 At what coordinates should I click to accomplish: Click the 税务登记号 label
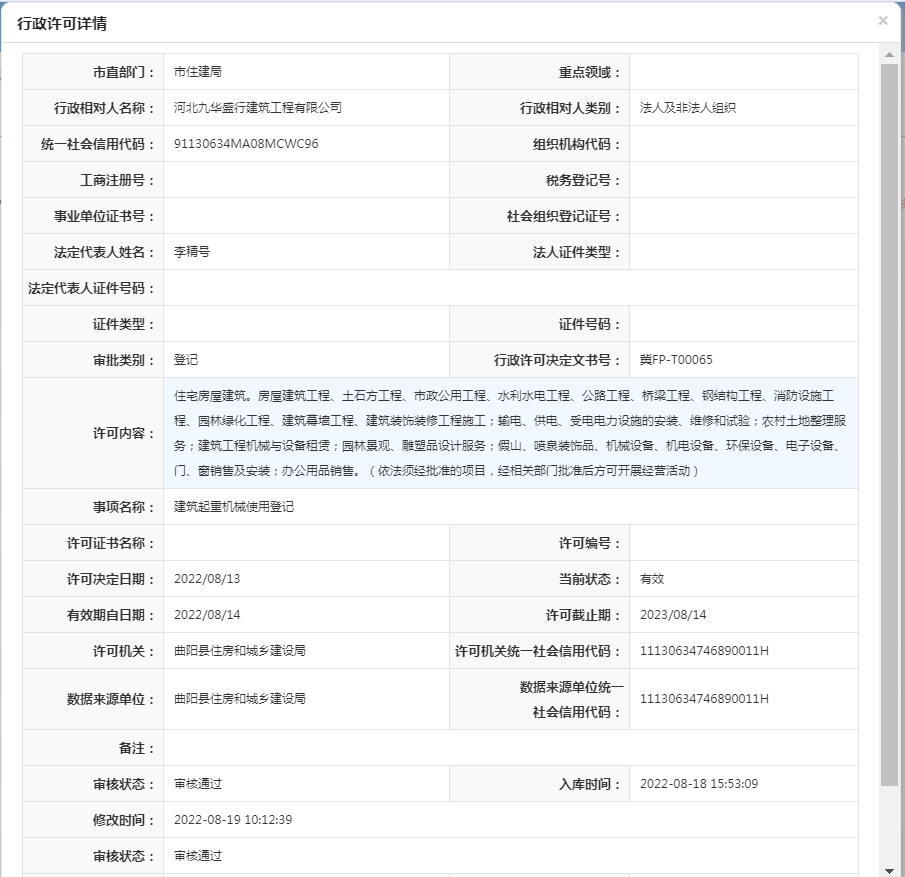click(x=583, y=180)
